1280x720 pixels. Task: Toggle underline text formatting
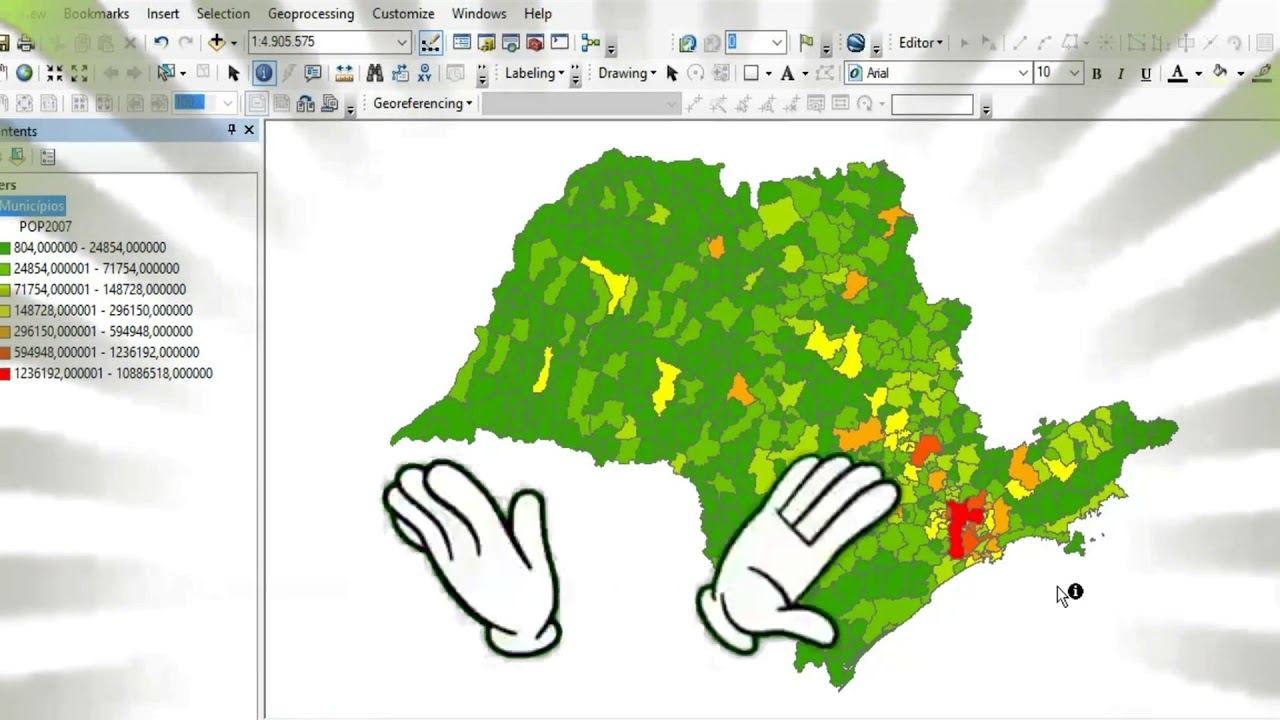pos(1146,73)
